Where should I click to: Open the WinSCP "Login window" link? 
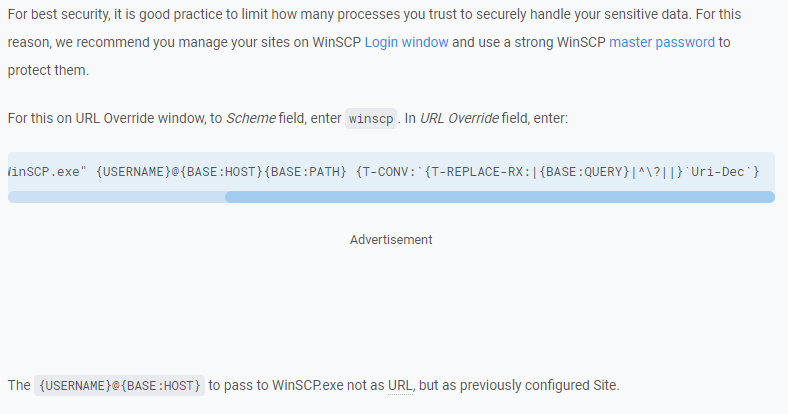coord(406,43)
